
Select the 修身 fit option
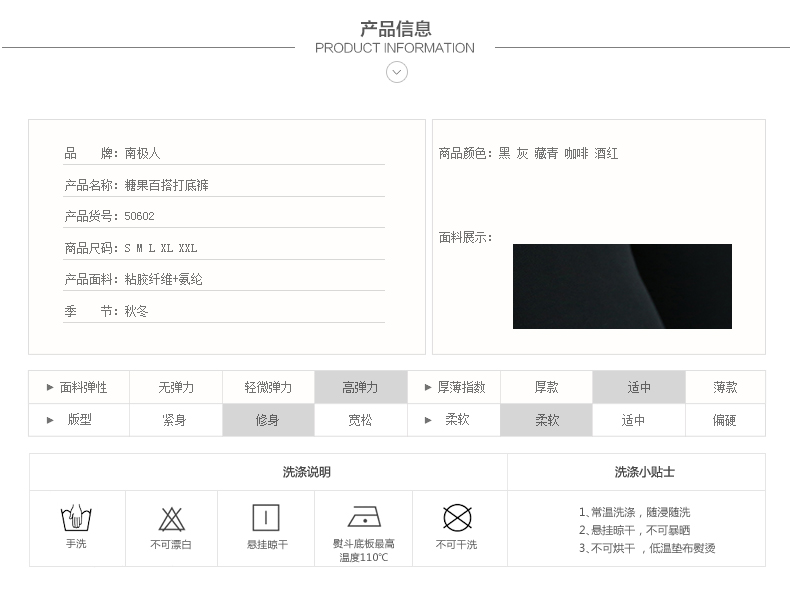tap(268, 420)
